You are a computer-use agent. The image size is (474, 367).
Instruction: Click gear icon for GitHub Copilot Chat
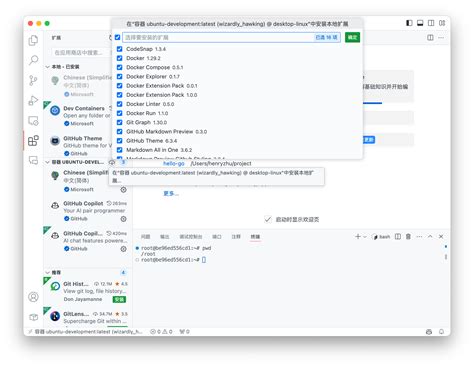pyautogui.click(x=123, y=249)
